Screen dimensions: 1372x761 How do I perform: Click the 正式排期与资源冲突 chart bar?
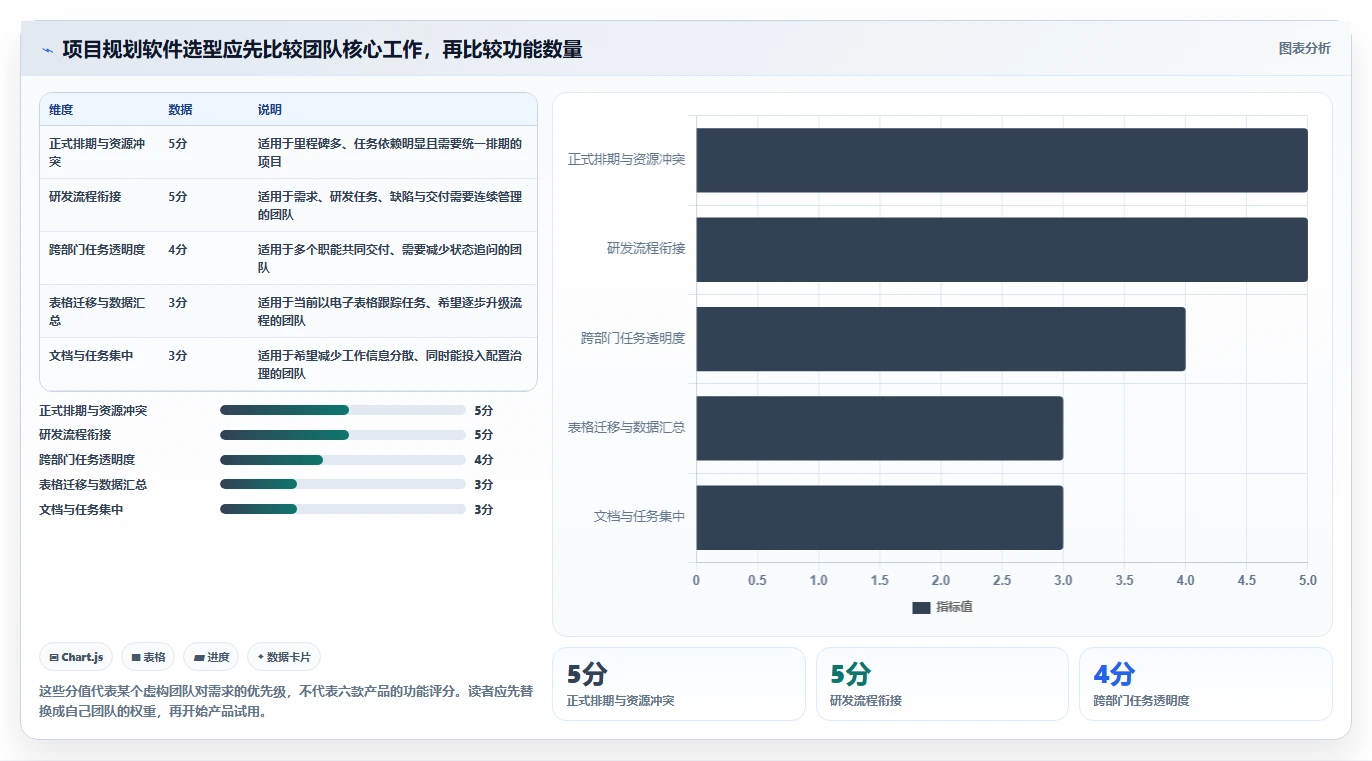[1002, 160]
